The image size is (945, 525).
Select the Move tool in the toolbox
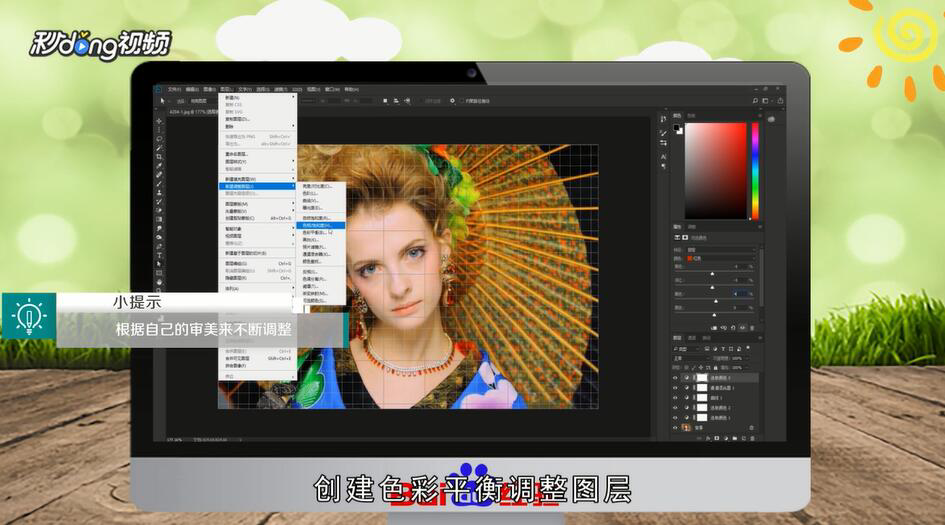pyautogui.click(x=159, y=121)
